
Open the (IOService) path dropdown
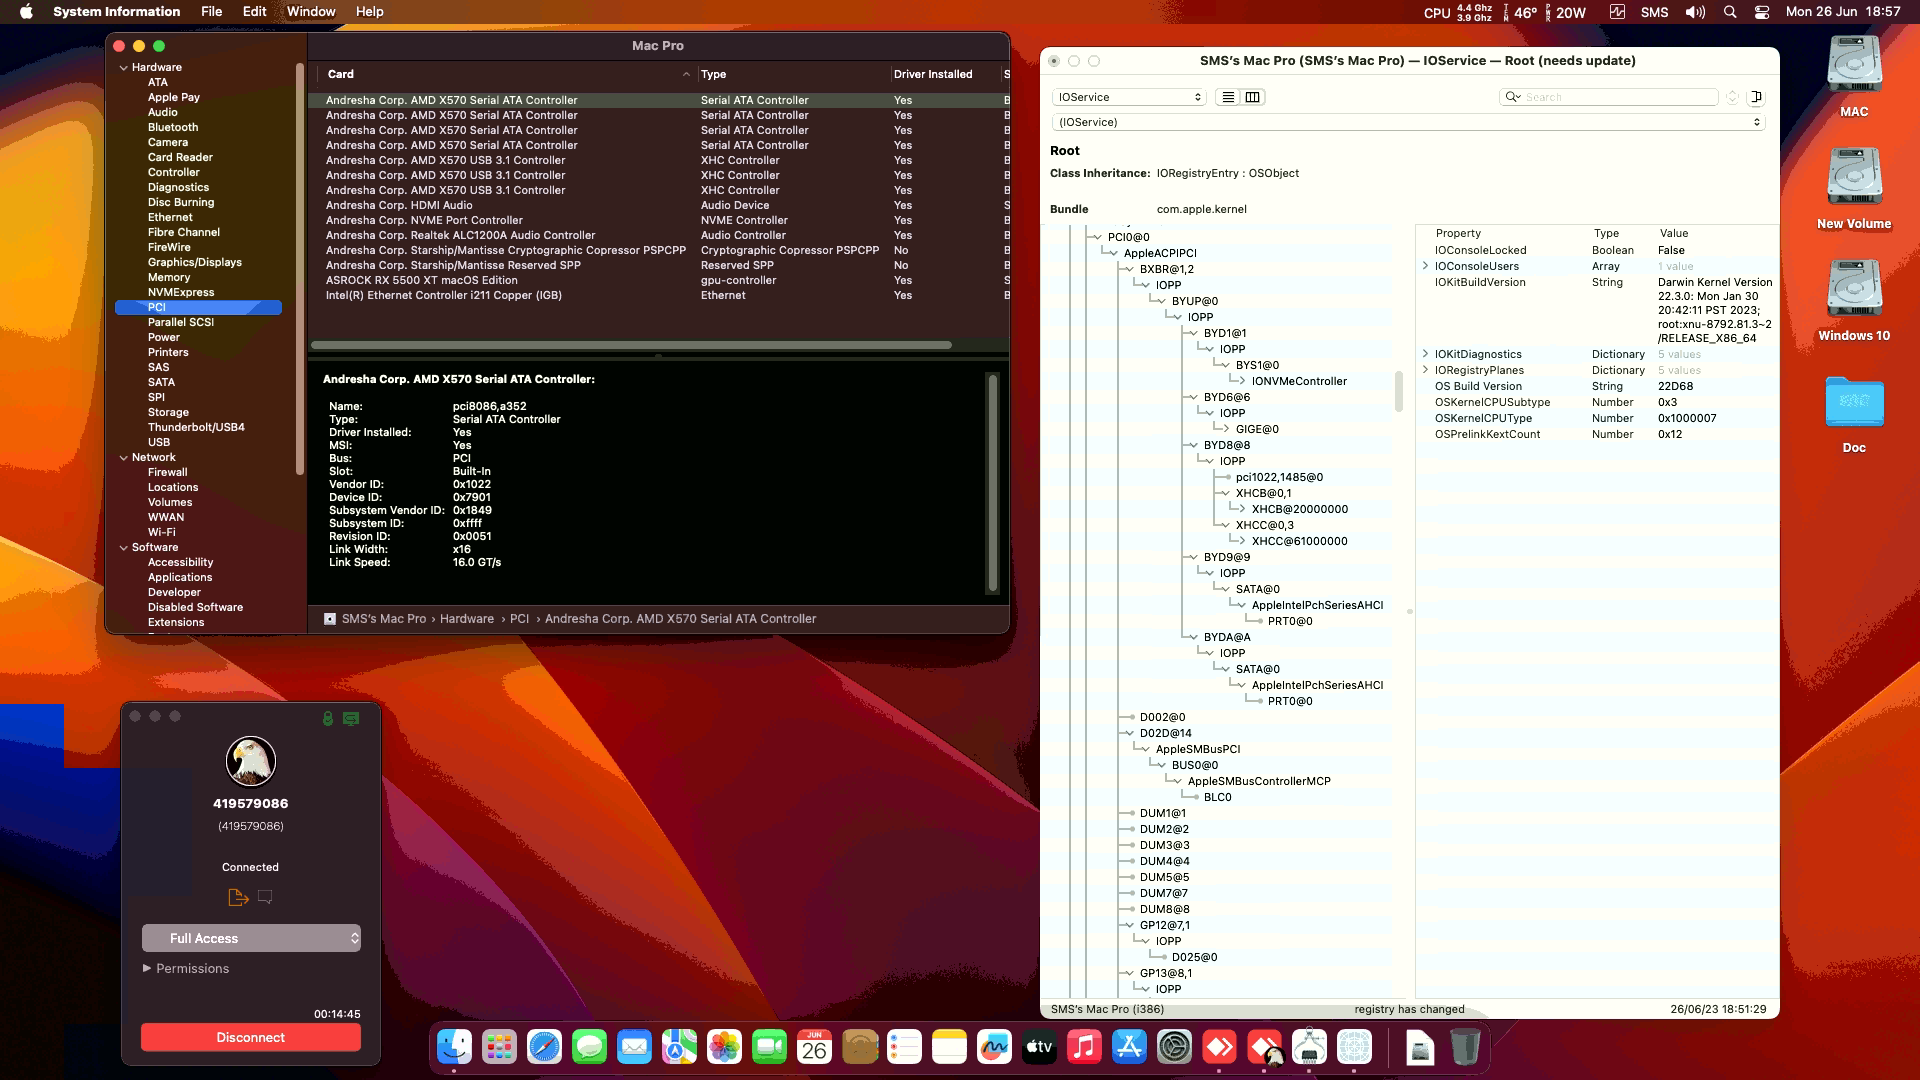[1408, 122]
